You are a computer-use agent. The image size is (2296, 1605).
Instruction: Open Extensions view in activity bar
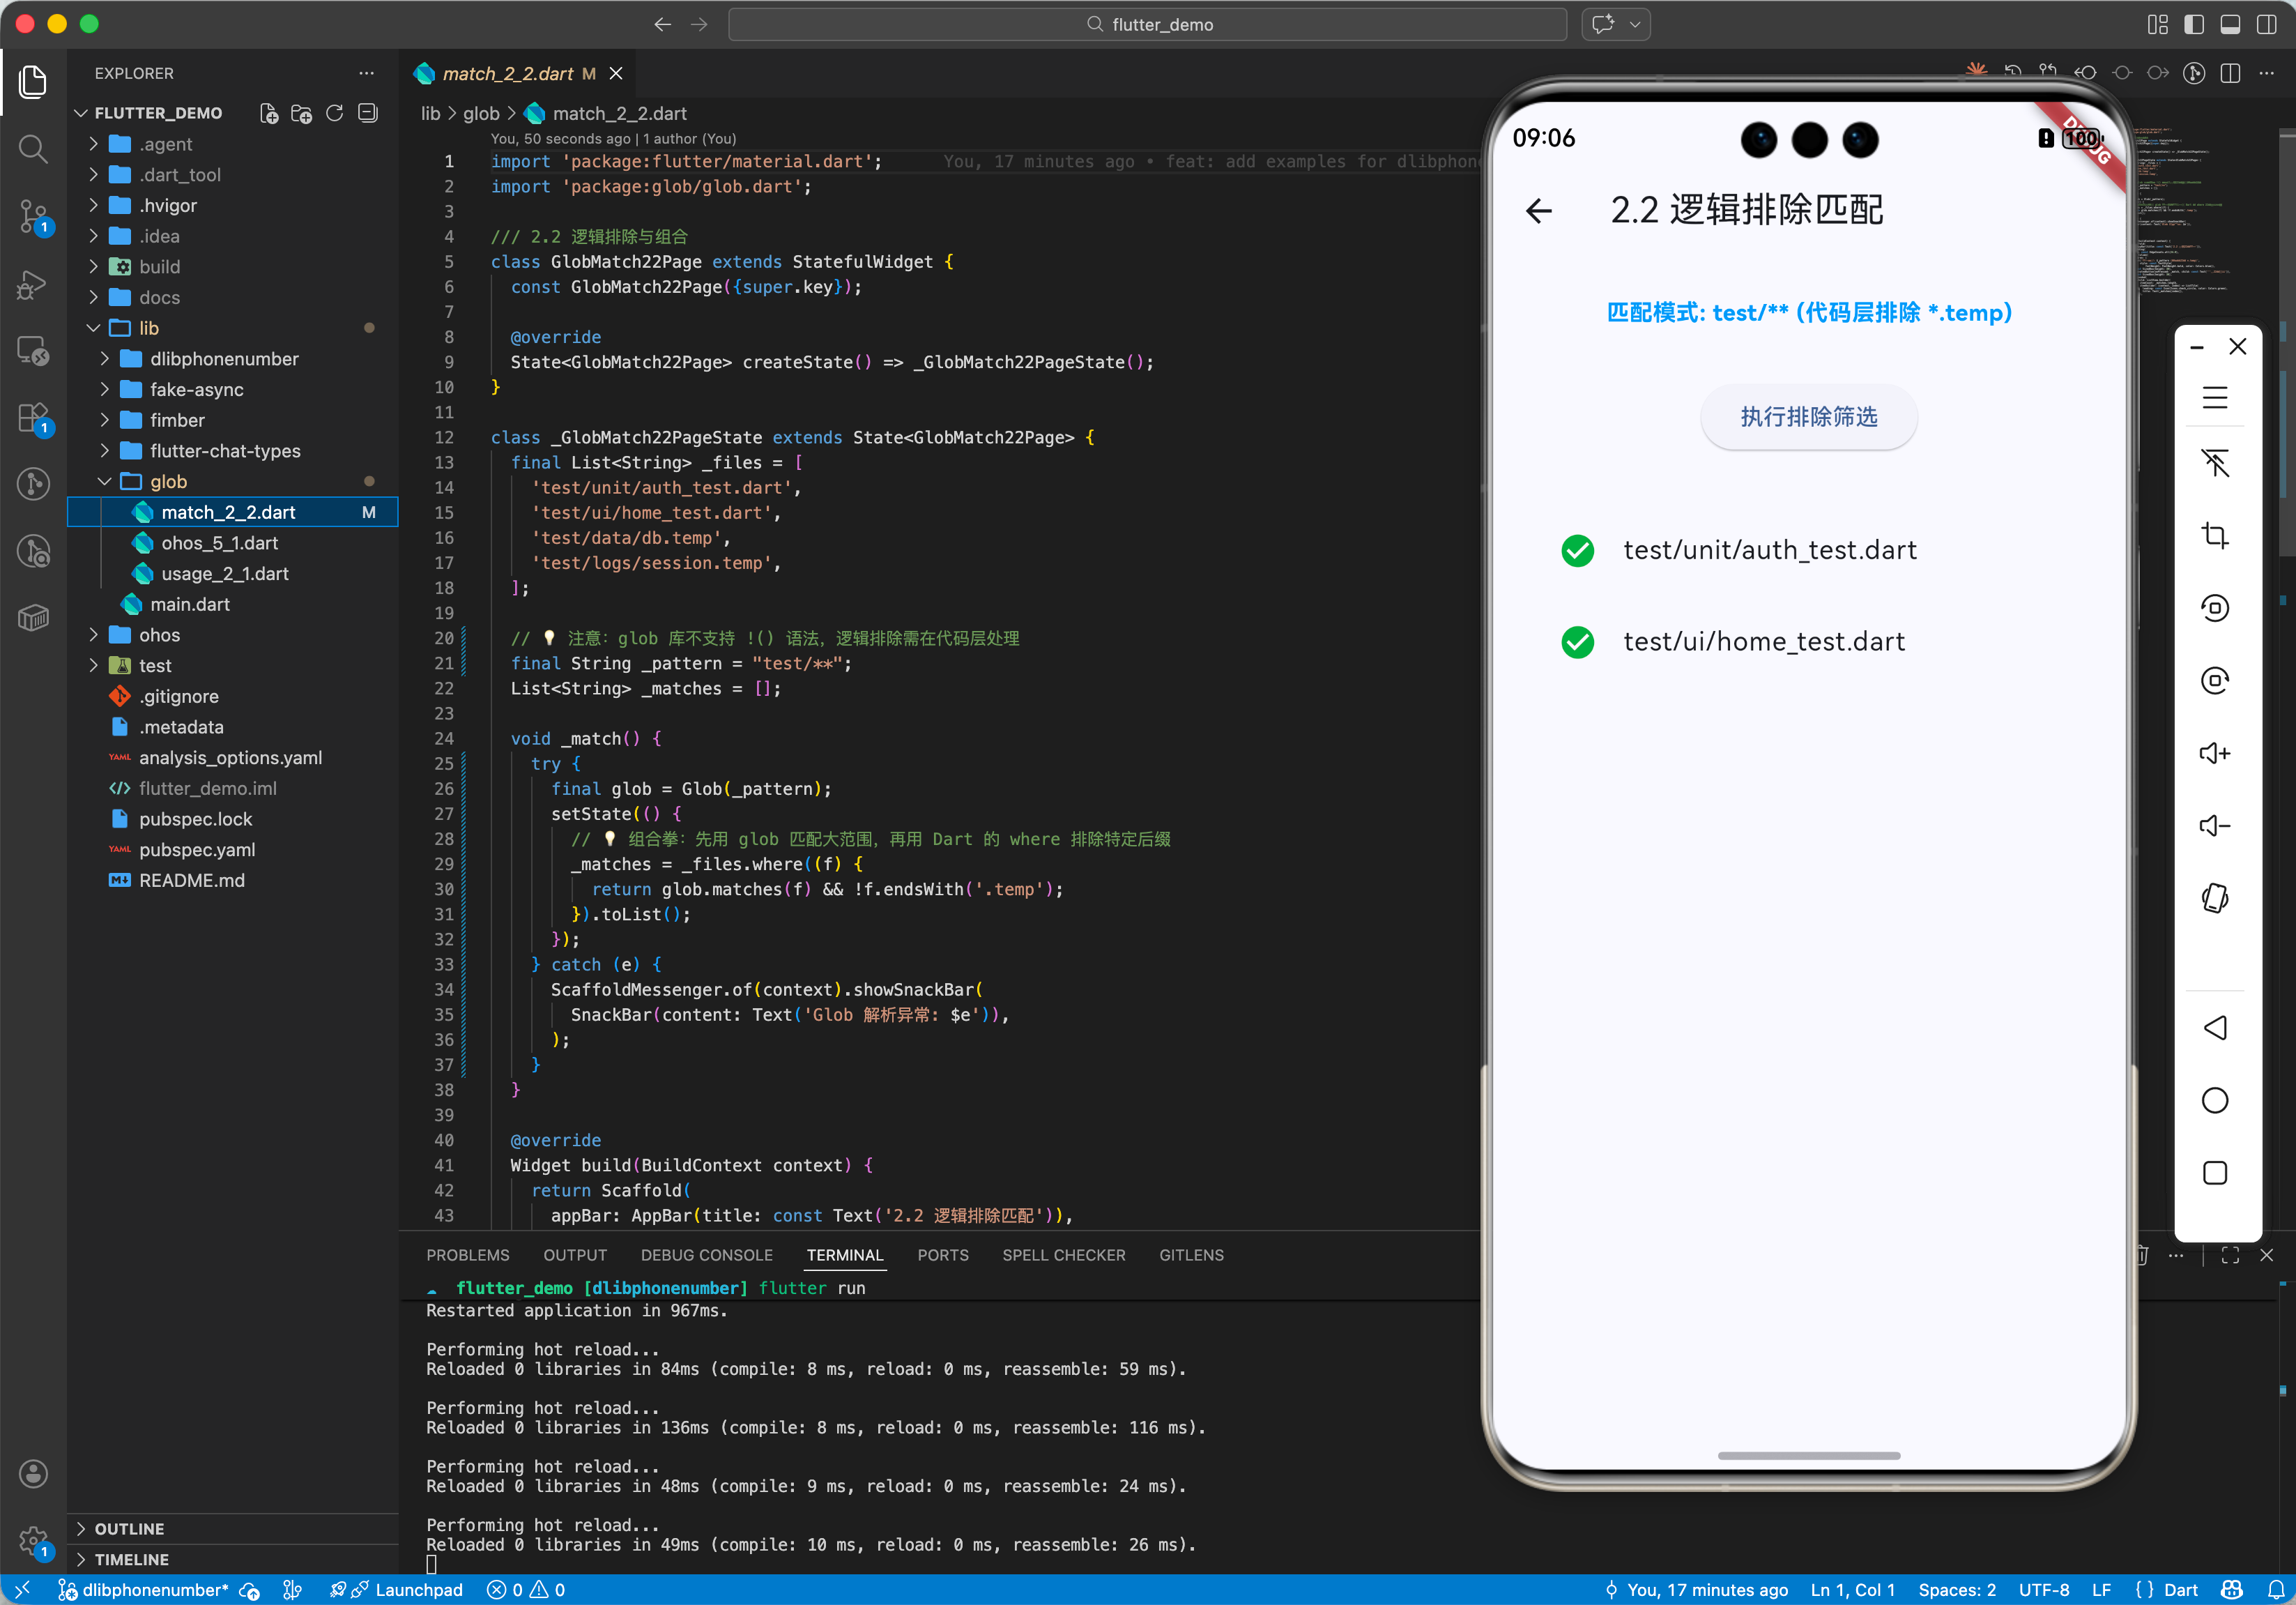click(33, 417)
